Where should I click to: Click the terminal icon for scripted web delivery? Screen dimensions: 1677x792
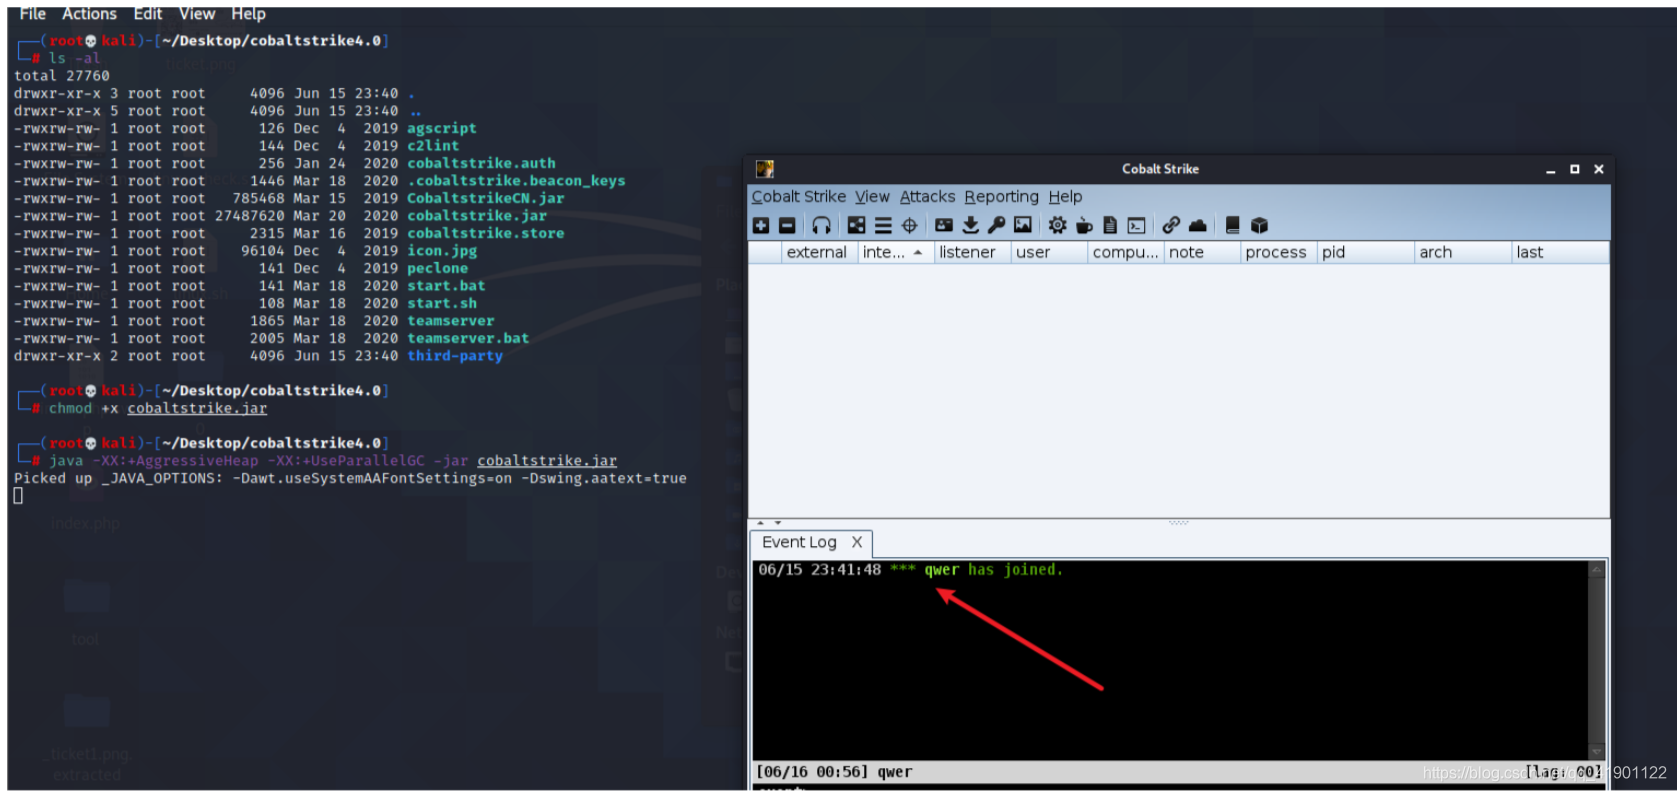tap(1137, 226)
